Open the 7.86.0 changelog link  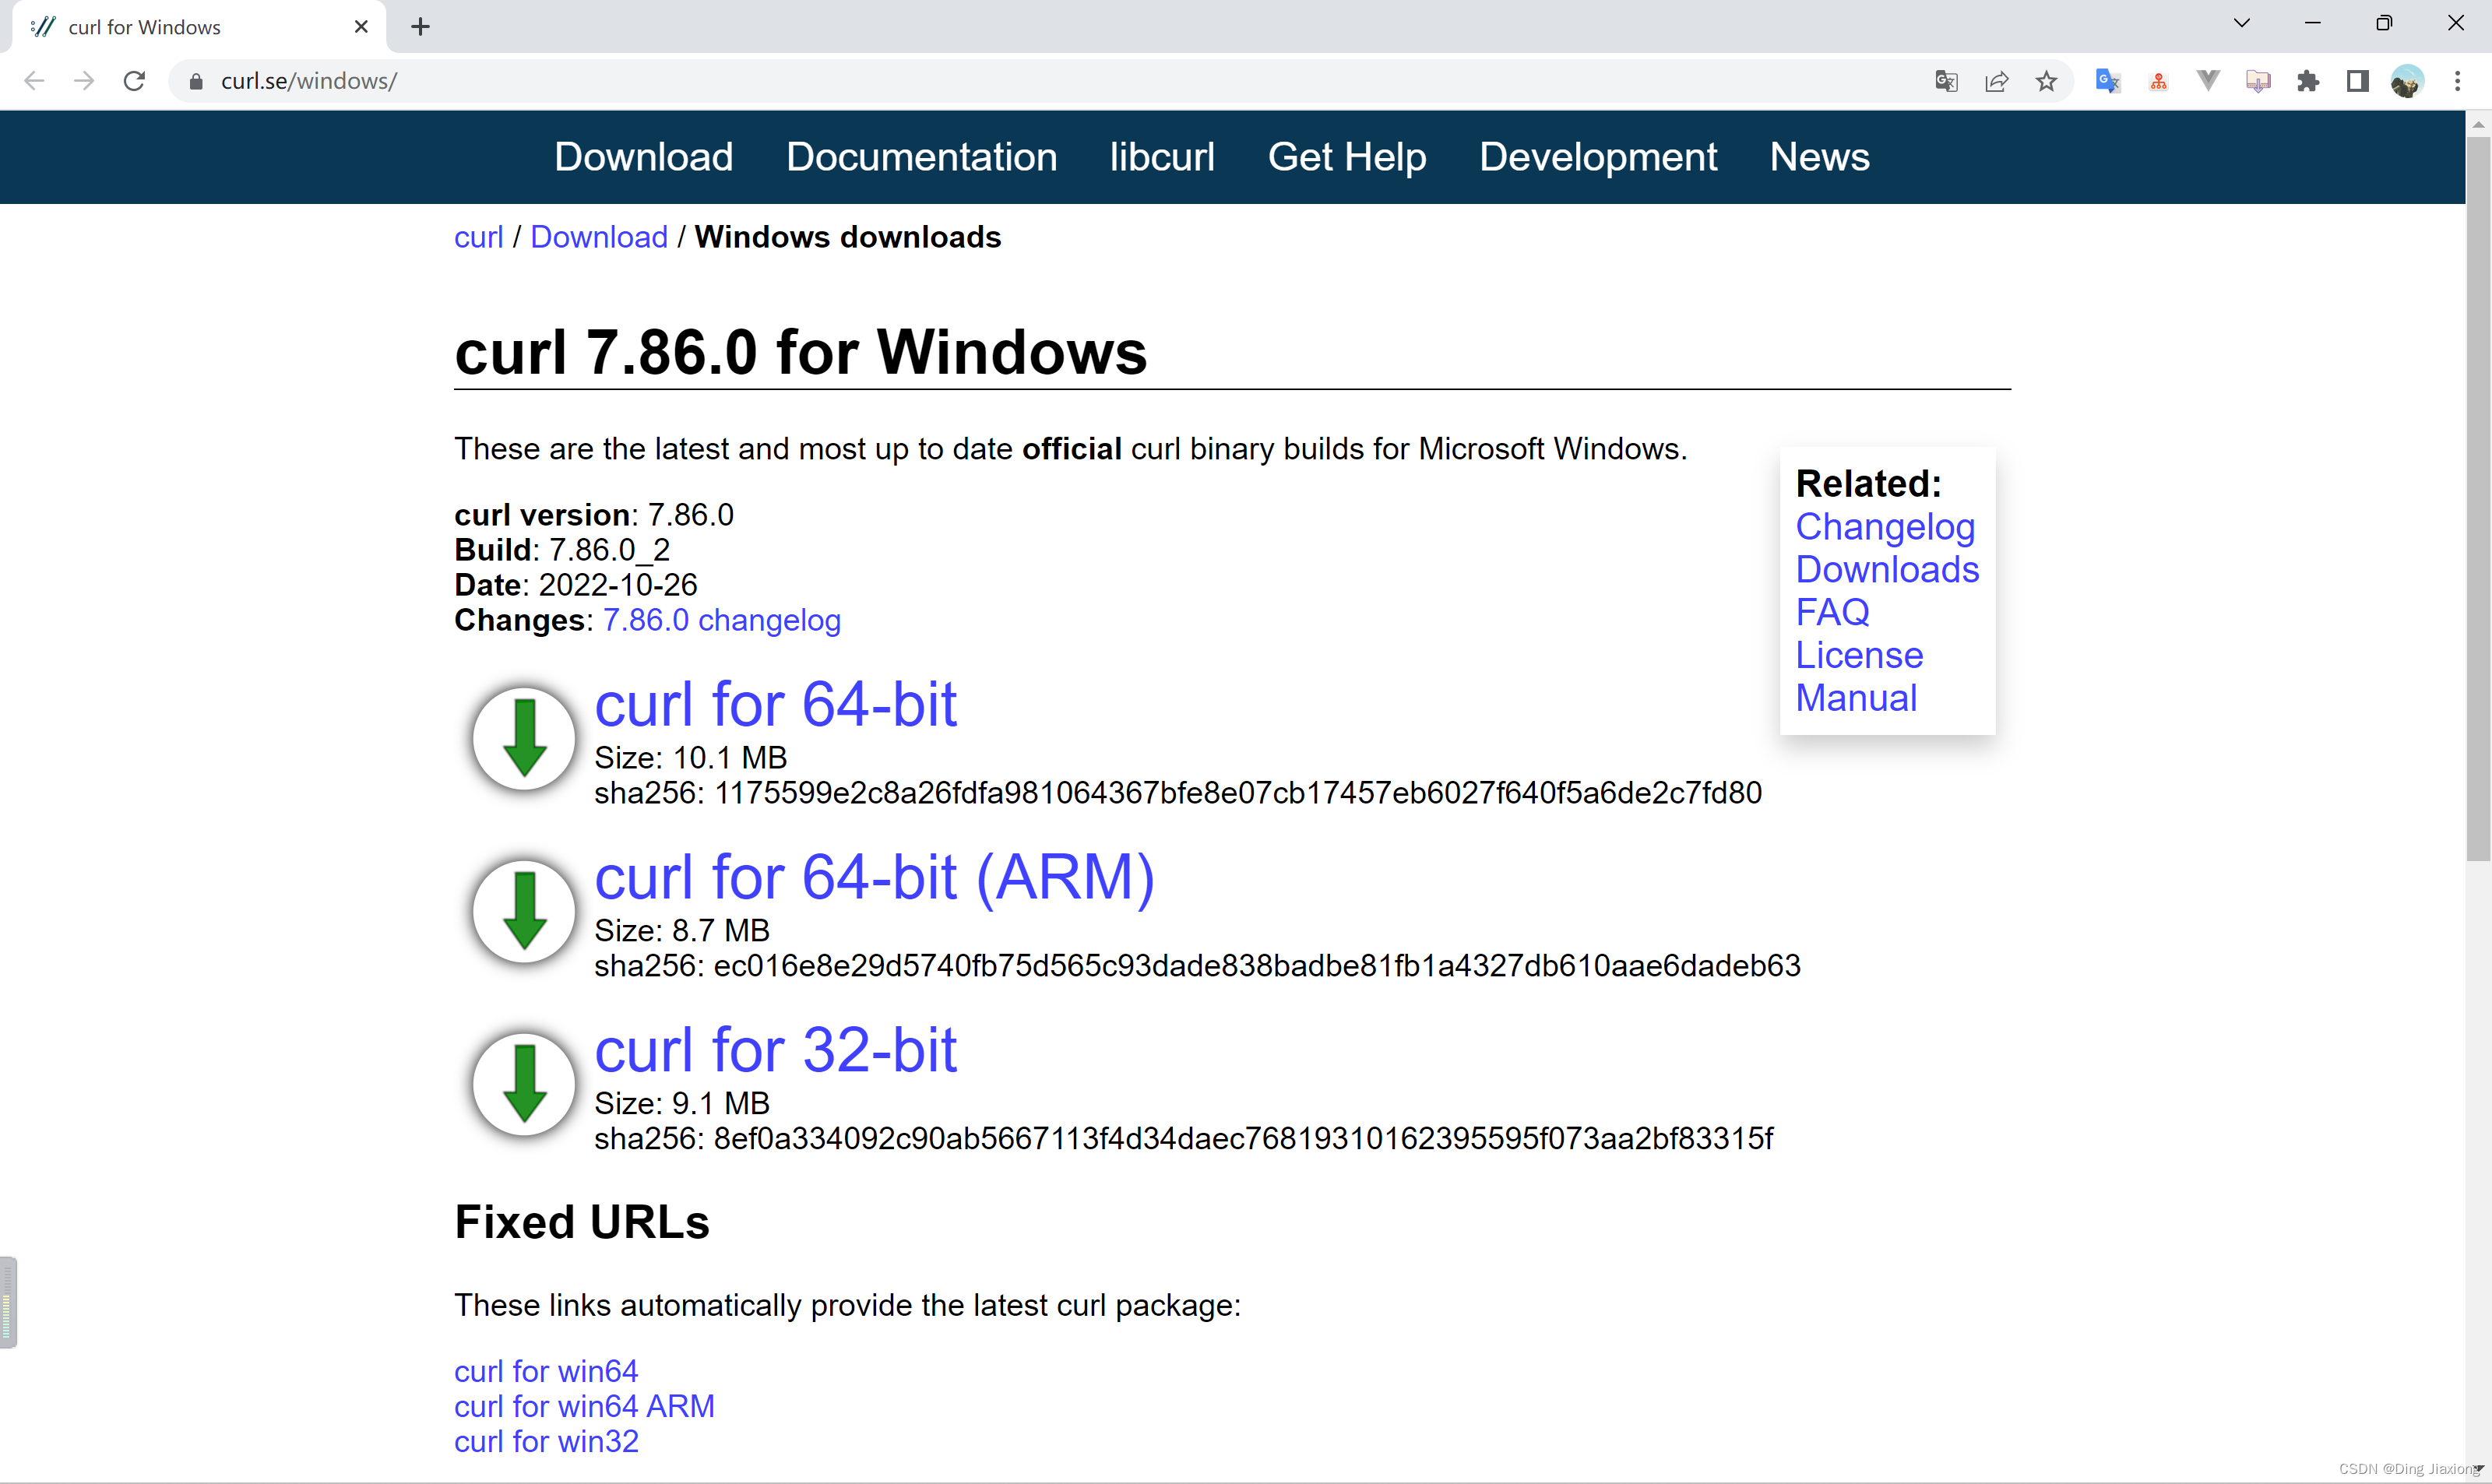pyautogui.click(x=721, y=620)
